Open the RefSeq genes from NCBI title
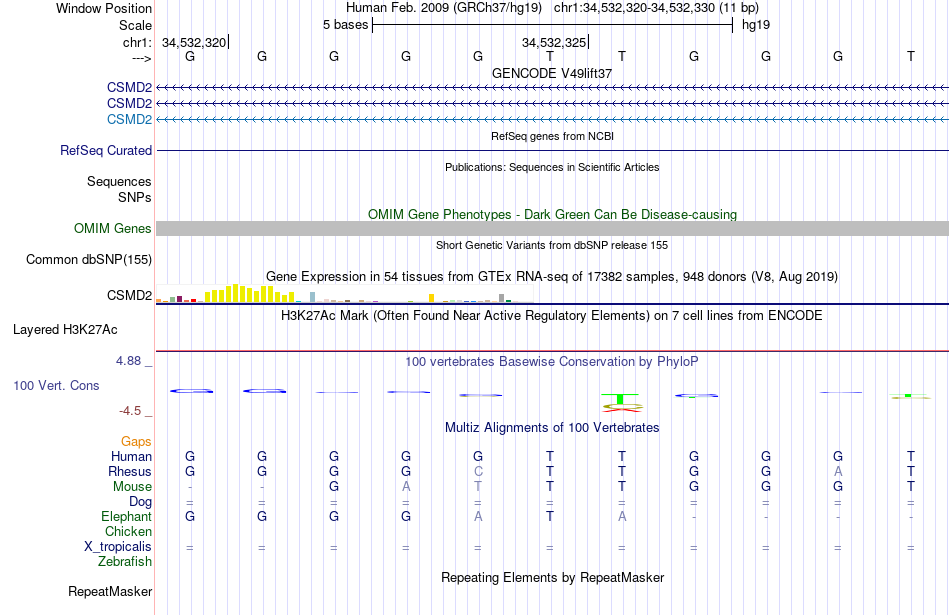The height and width of the screenshot is (615, 950). (552, 136)
